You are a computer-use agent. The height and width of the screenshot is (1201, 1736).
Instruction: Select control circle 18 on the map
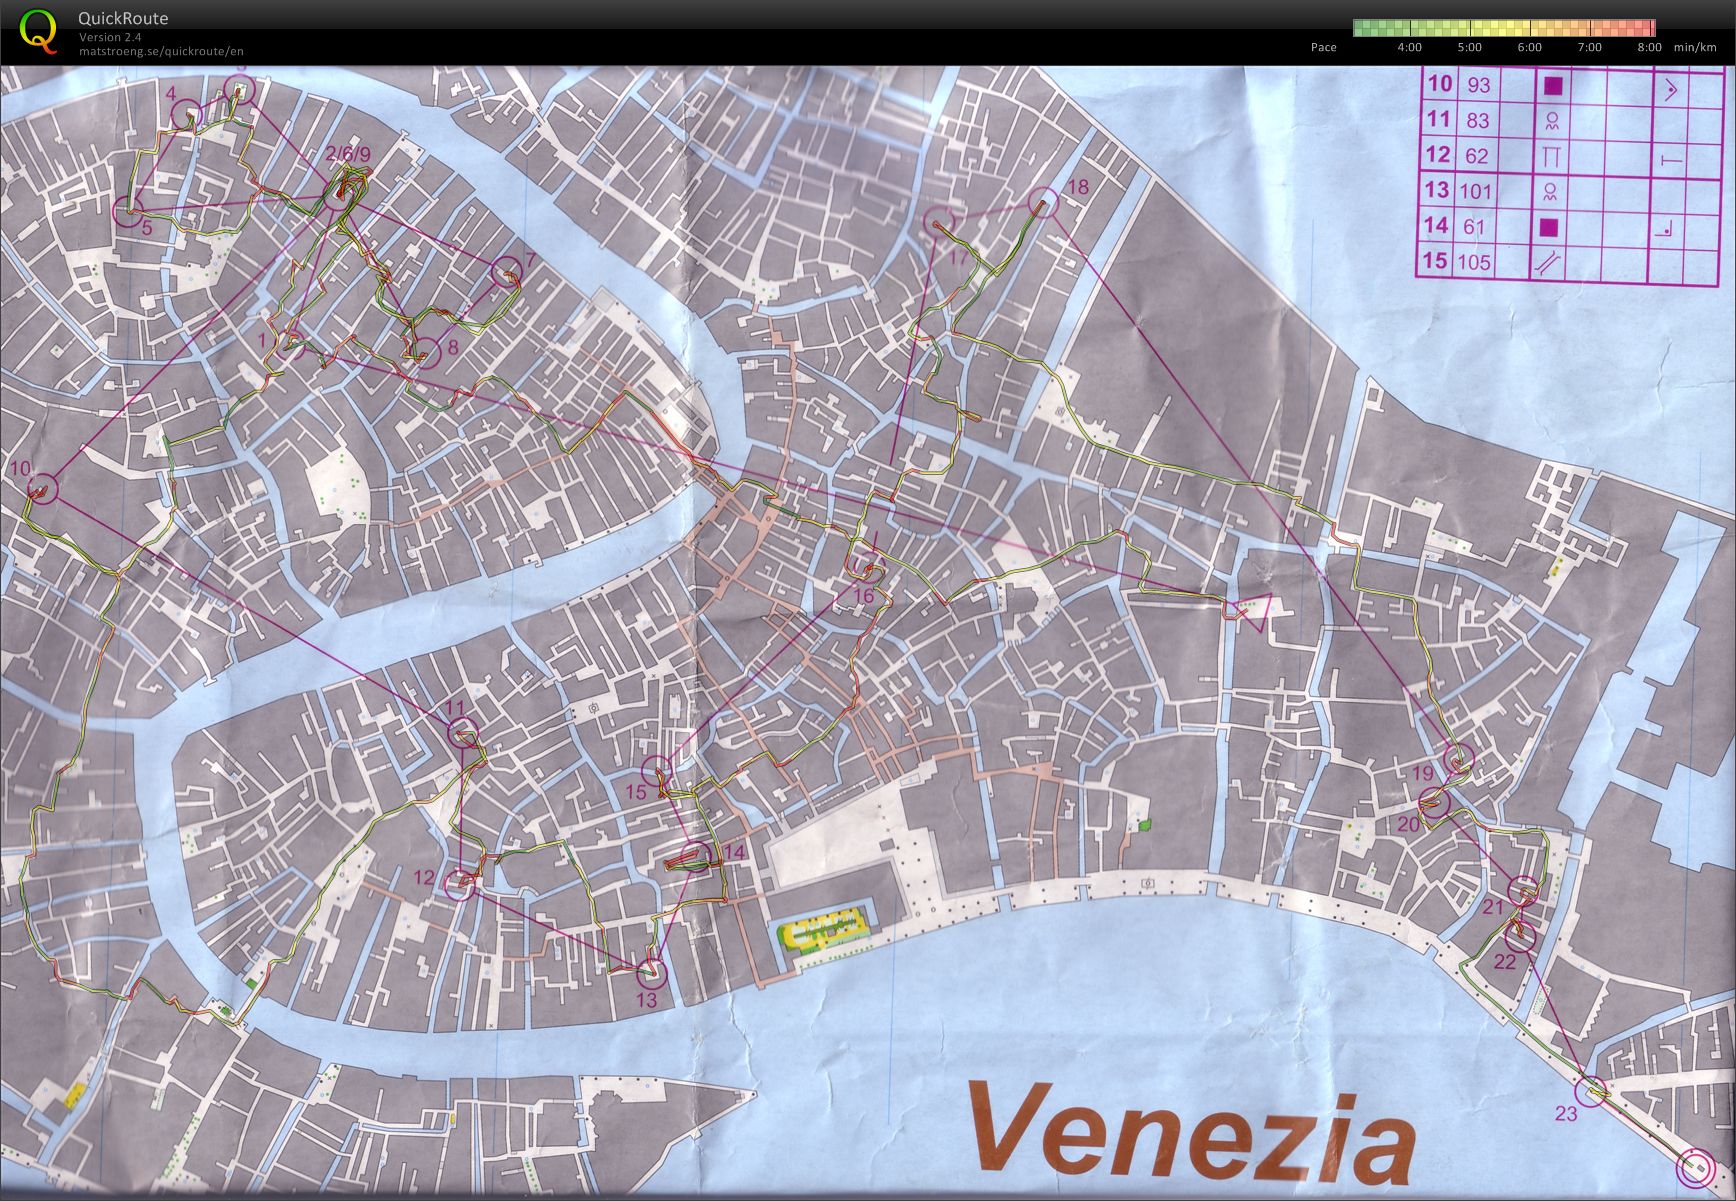click(x=1042, y=204)
